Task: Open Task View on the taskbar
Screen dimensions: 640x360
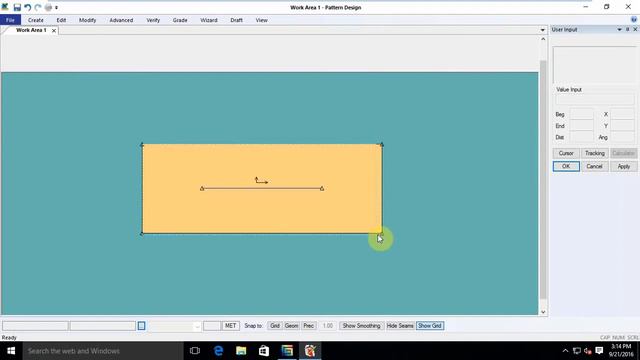Action: tap(195, 351)
